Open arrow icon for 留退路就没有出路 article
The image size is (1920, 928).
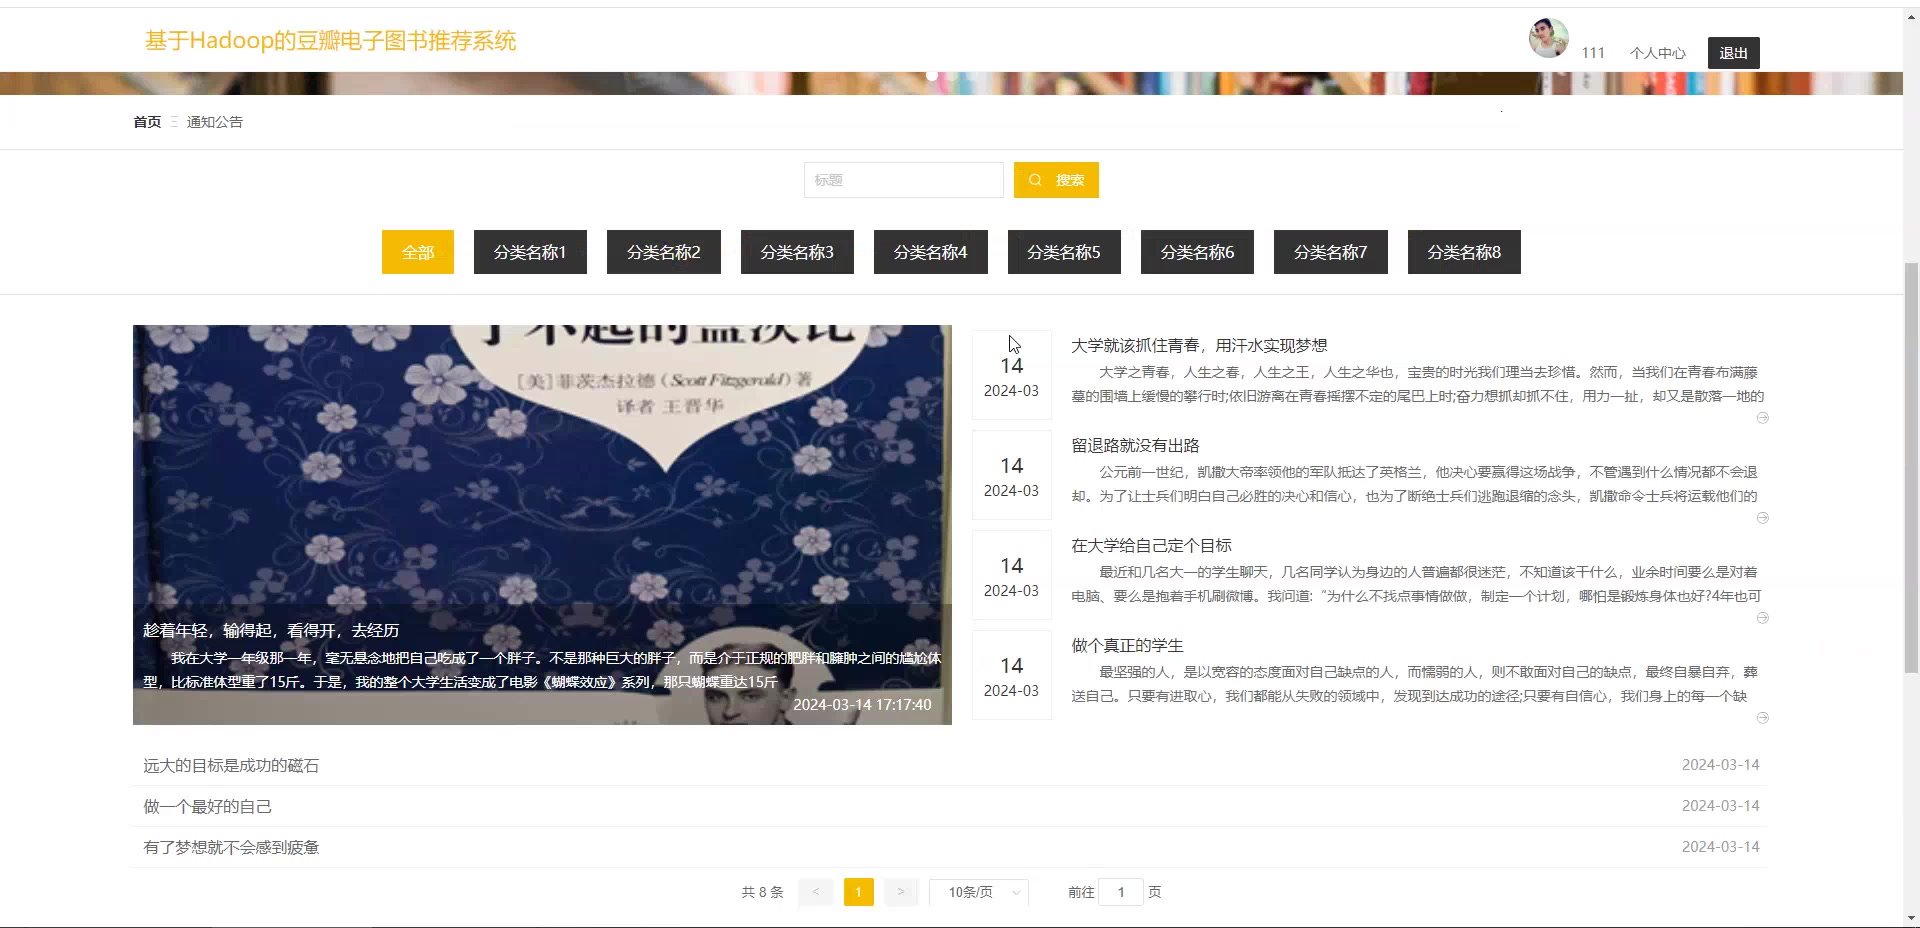pyautogui.click(x=1762, y=518)
